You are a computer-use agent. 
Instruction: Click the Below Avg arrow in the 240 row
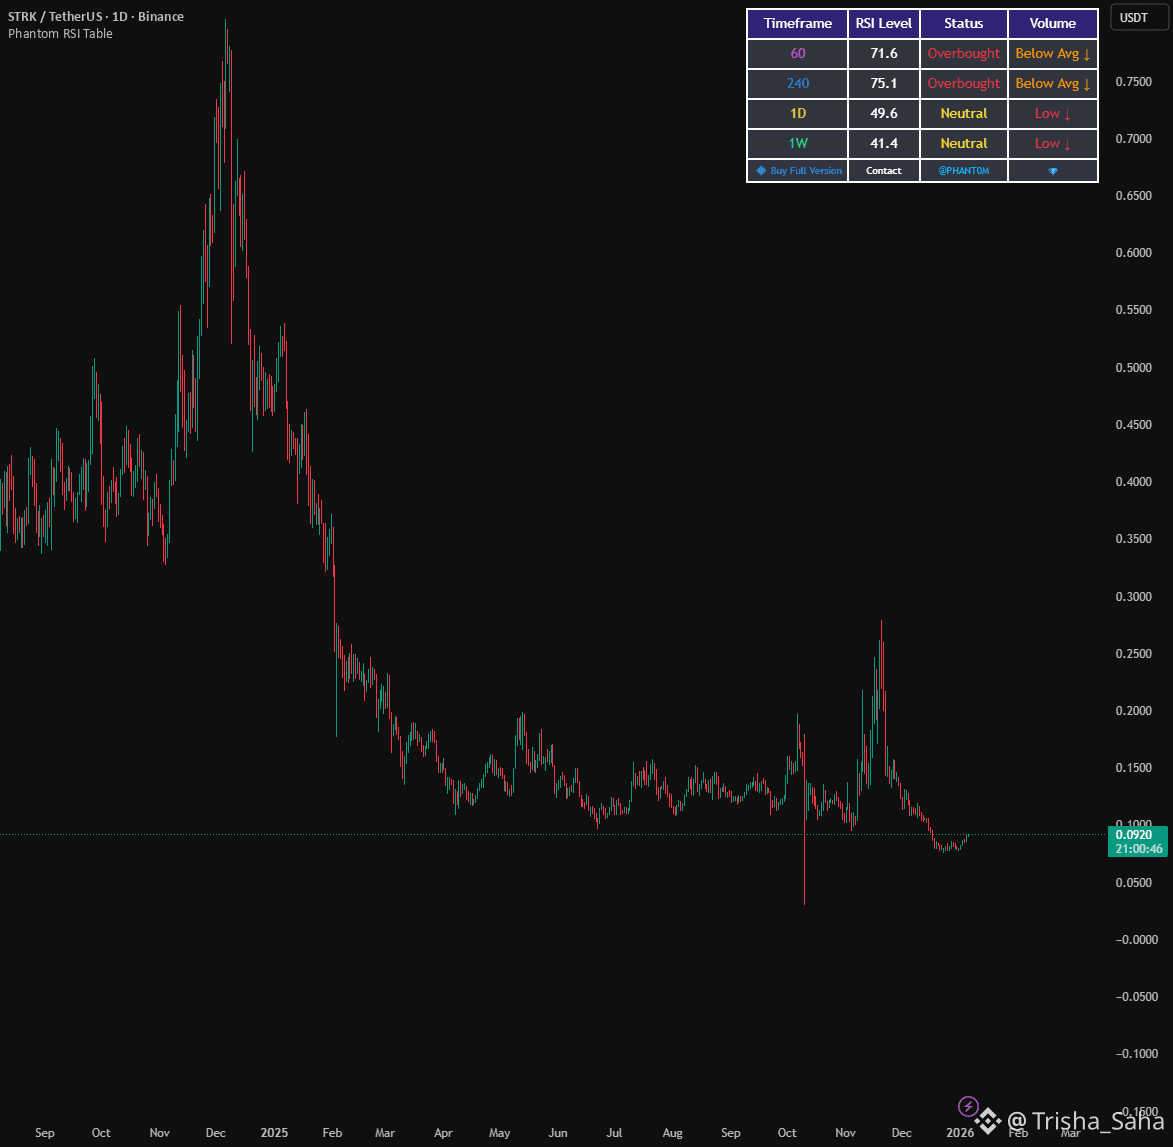pyautogui.click(x=1087, y=84)
